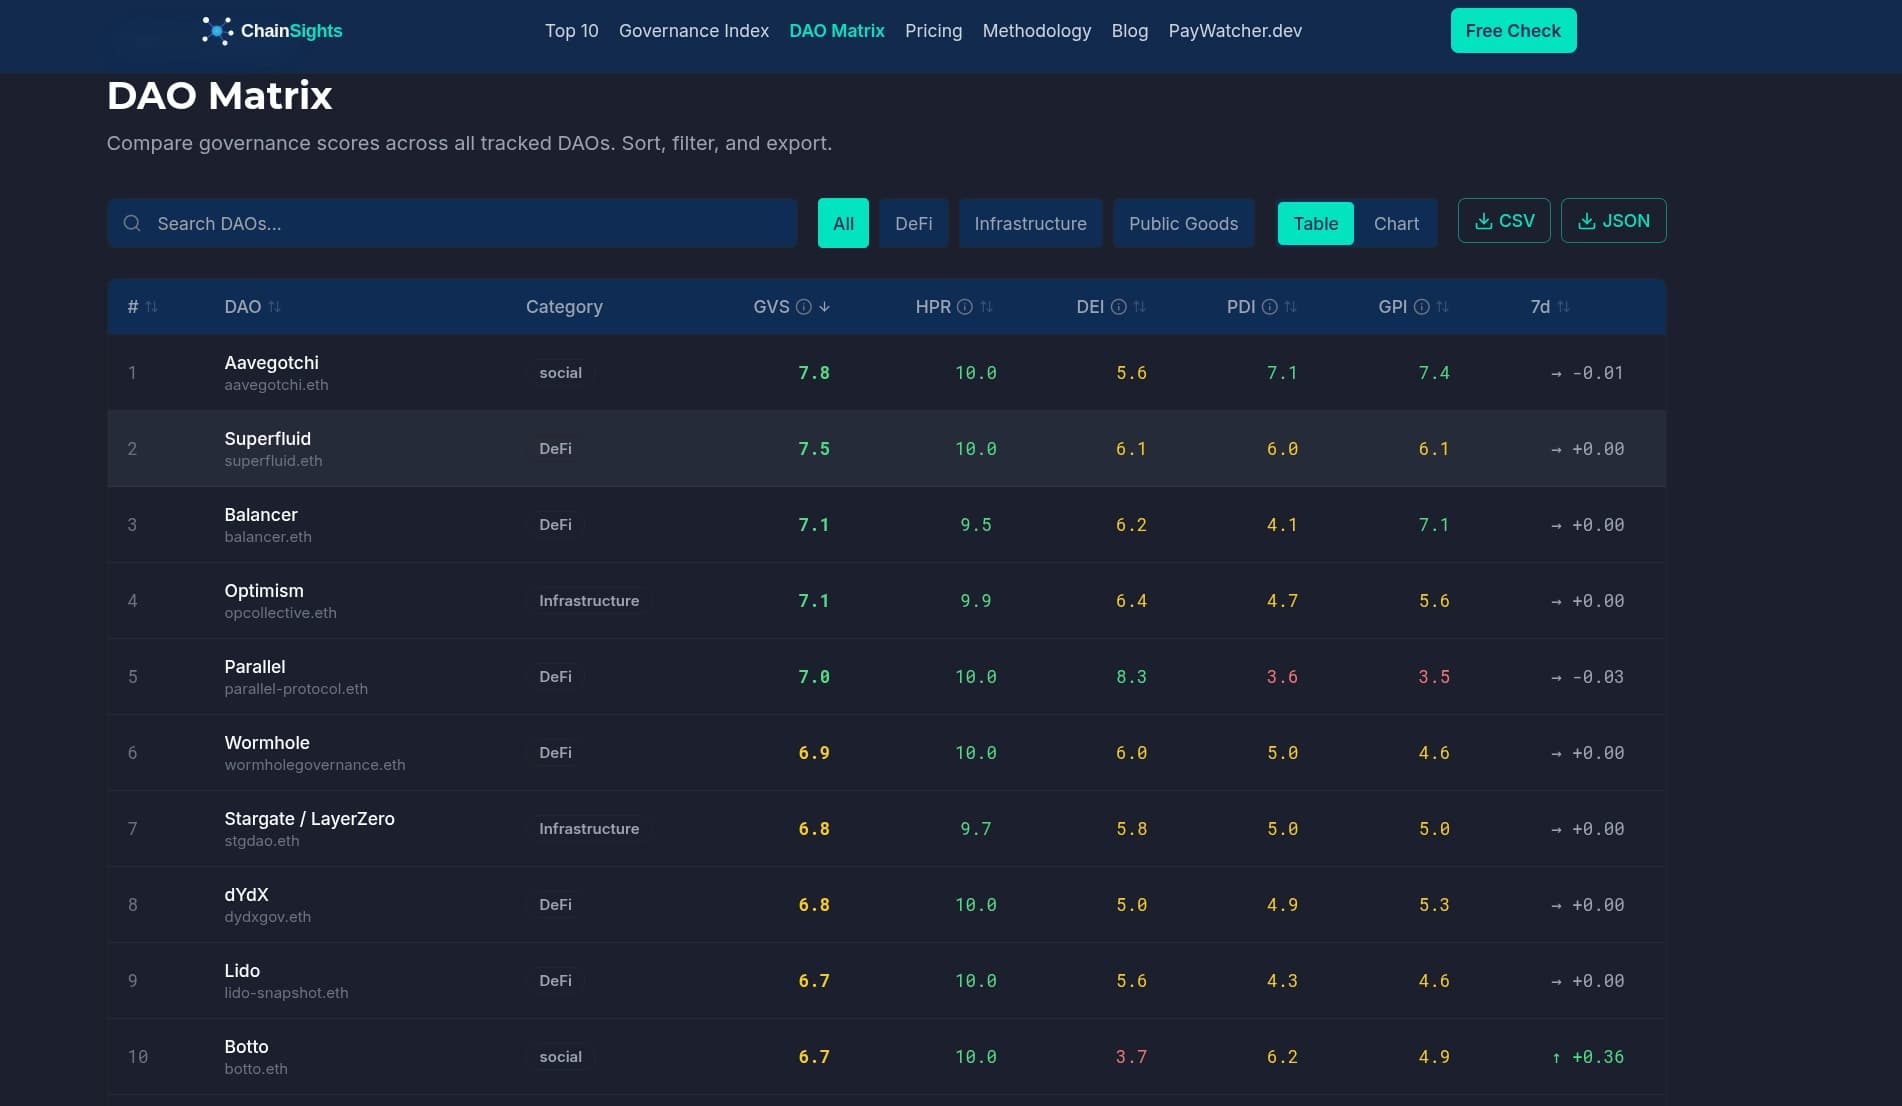Click the DEI info icon

1118,307
